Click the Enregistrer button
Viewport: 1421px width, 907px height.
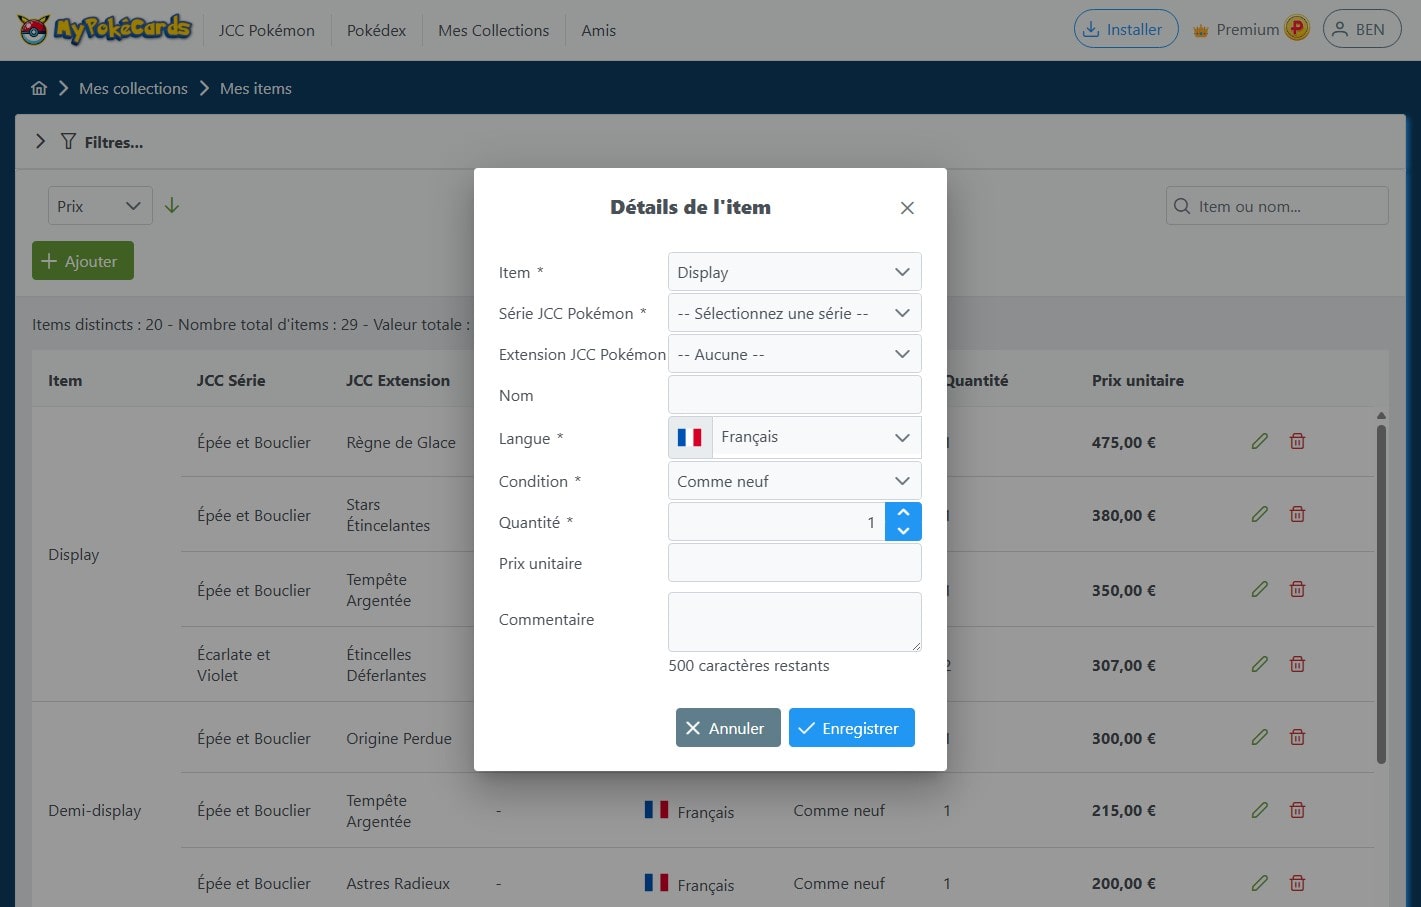[x=851, y=728]
